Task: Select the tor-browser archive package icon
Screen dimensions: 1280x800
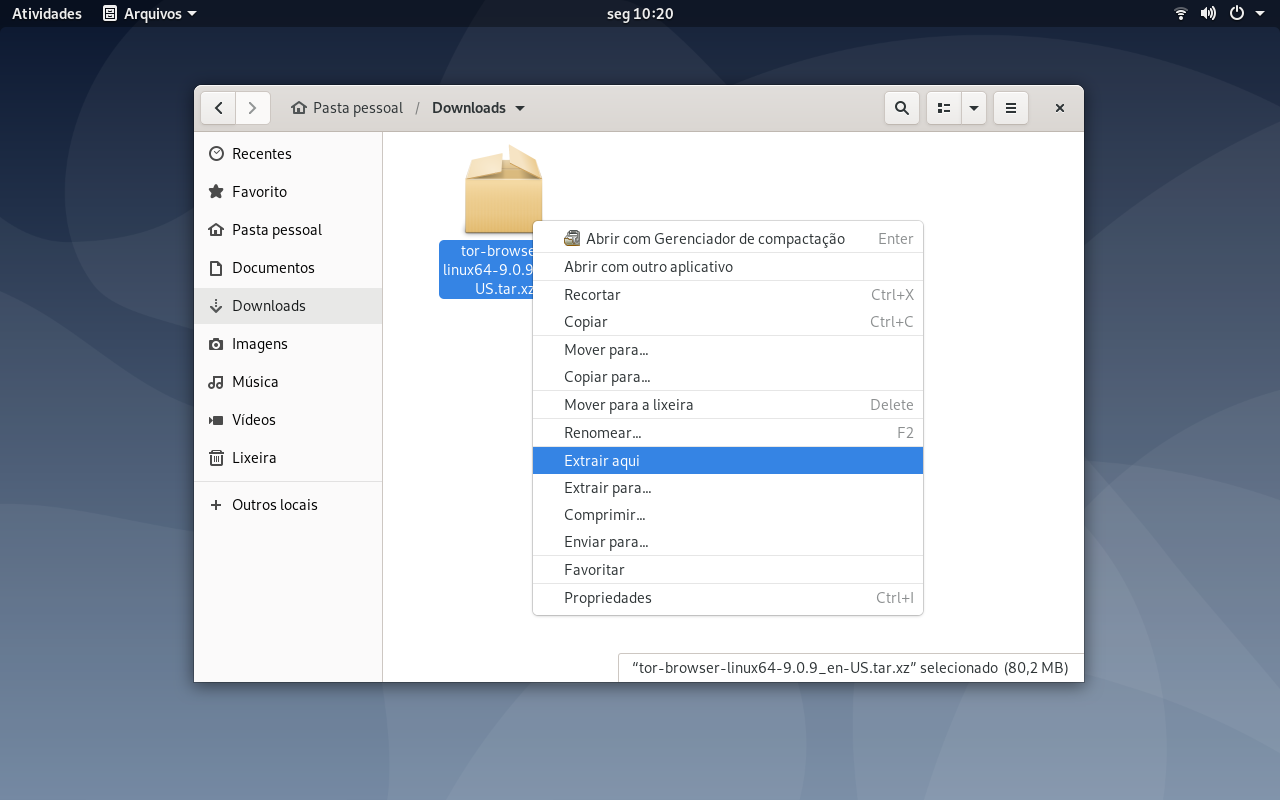Action: coord(503,190)
